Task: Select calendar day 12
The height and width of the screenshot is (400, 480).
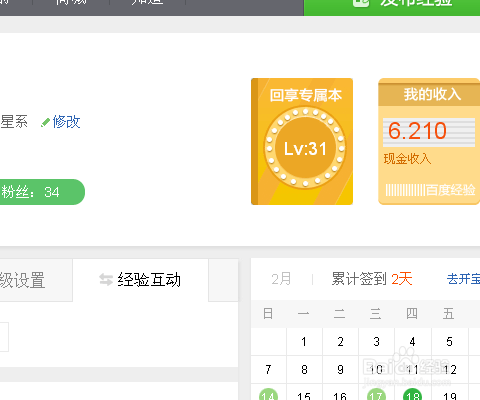Action: point(449,370)
